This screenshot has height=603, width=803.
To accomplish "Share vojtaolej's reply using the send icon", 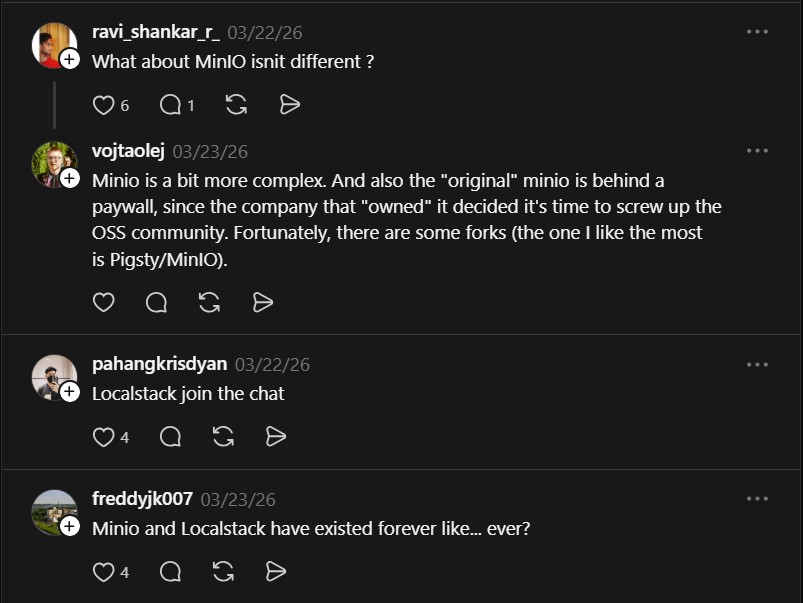I will (263, 302).
